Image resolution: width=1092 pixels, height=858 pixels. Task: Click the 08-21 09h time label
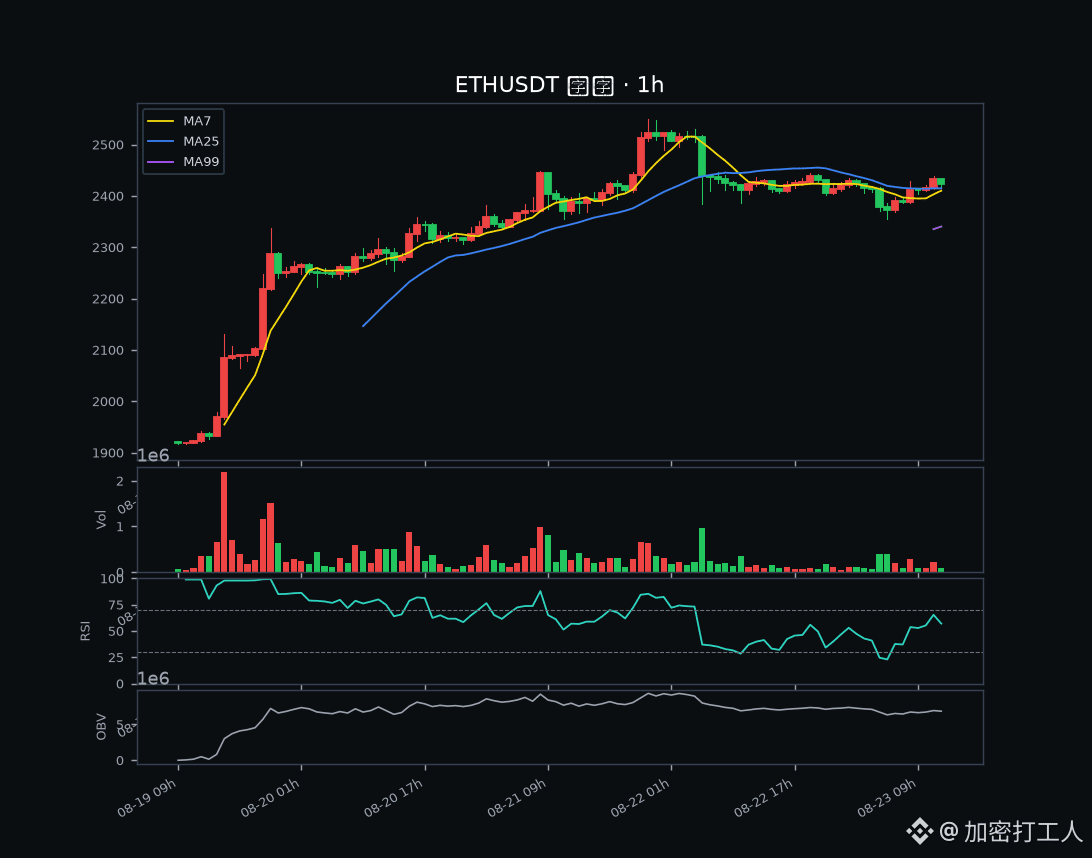(517, 798)
